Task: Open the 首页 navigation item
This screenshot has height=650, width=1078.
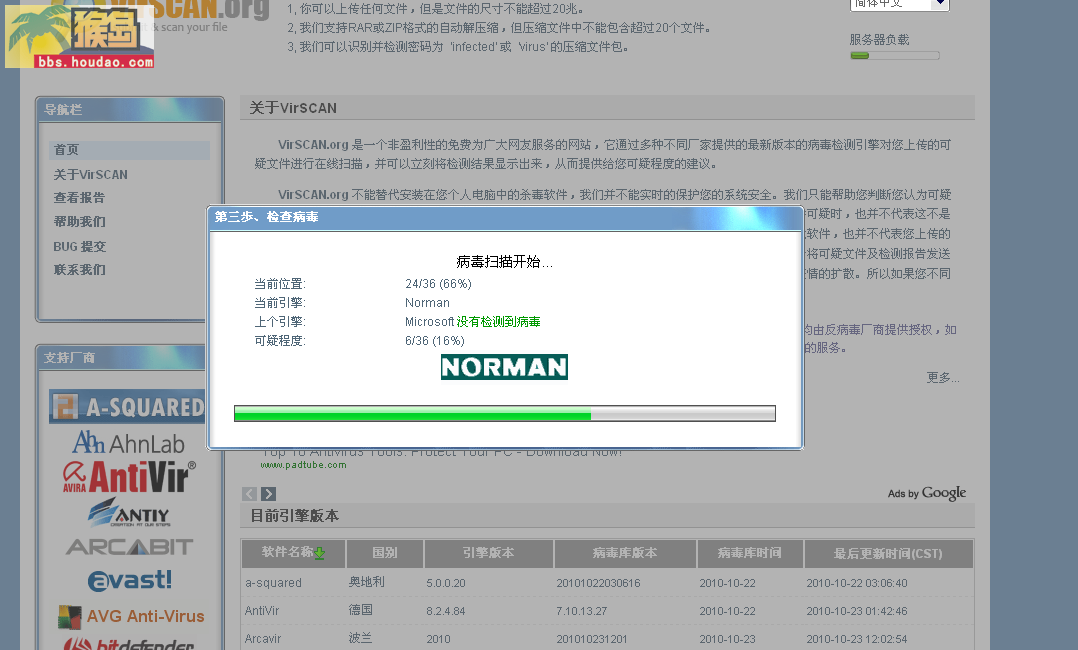Action: coord(129,150)
